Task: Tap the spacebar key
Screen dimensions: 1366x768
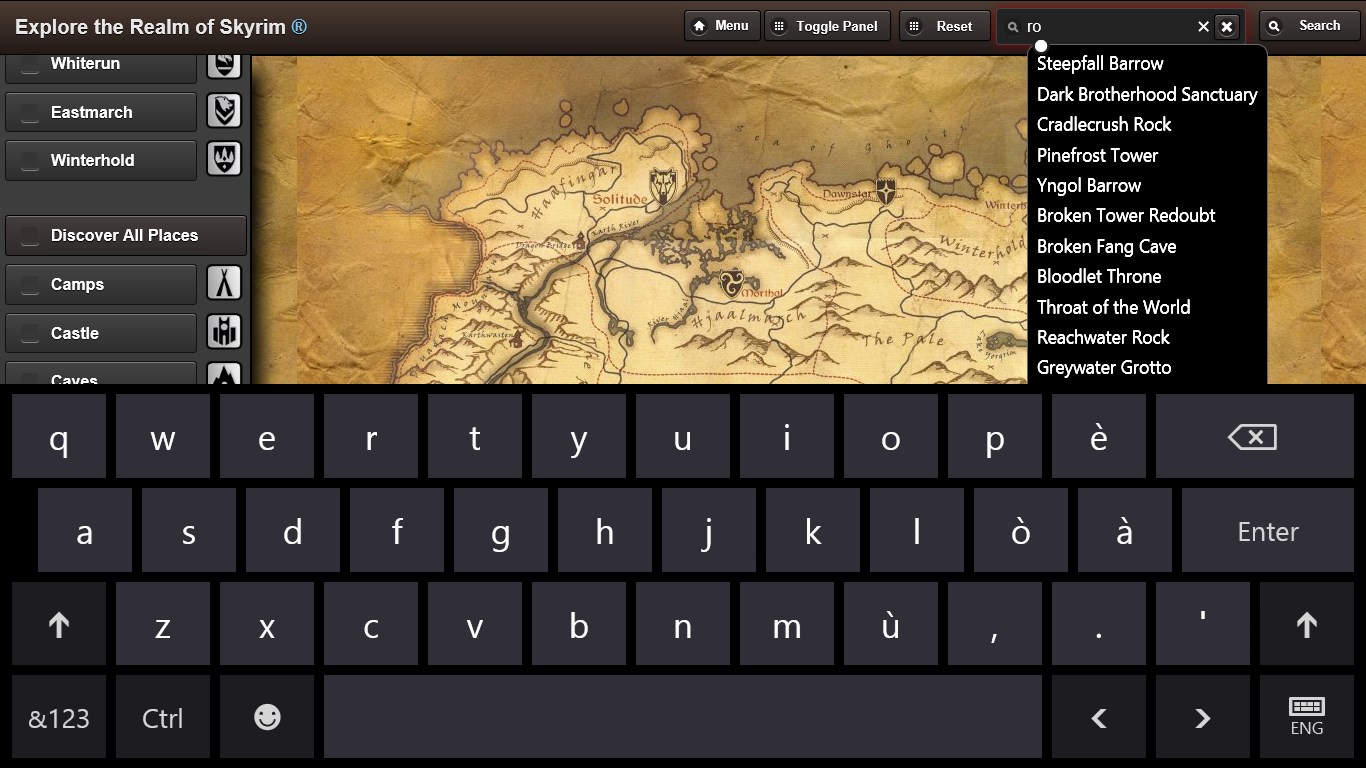Action: click(x=683, y=717)
